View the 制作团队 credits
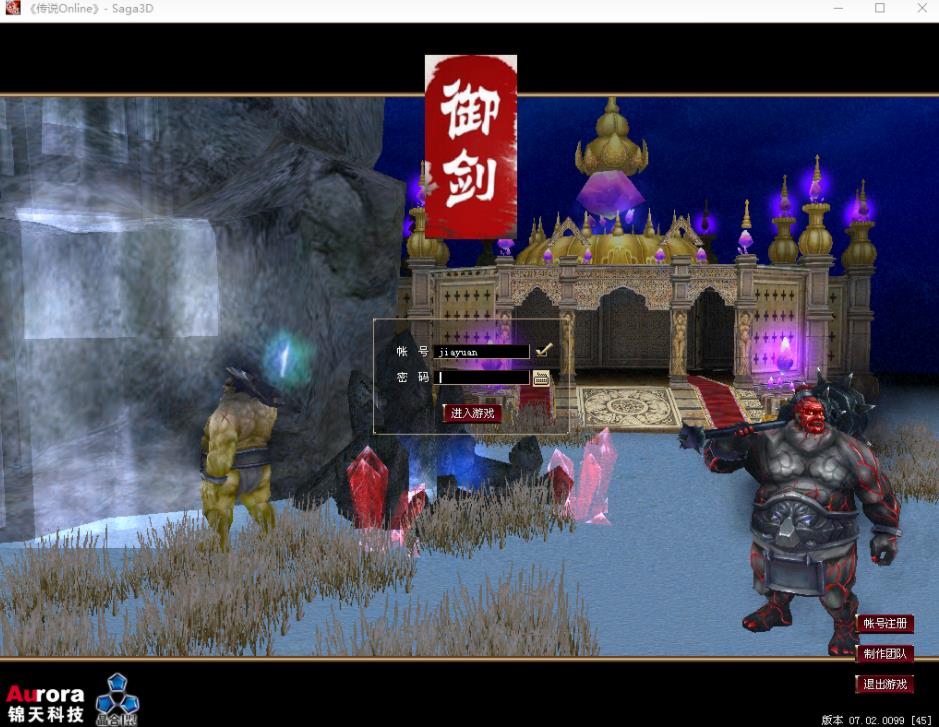939x727 pixels. coord(885,654)
